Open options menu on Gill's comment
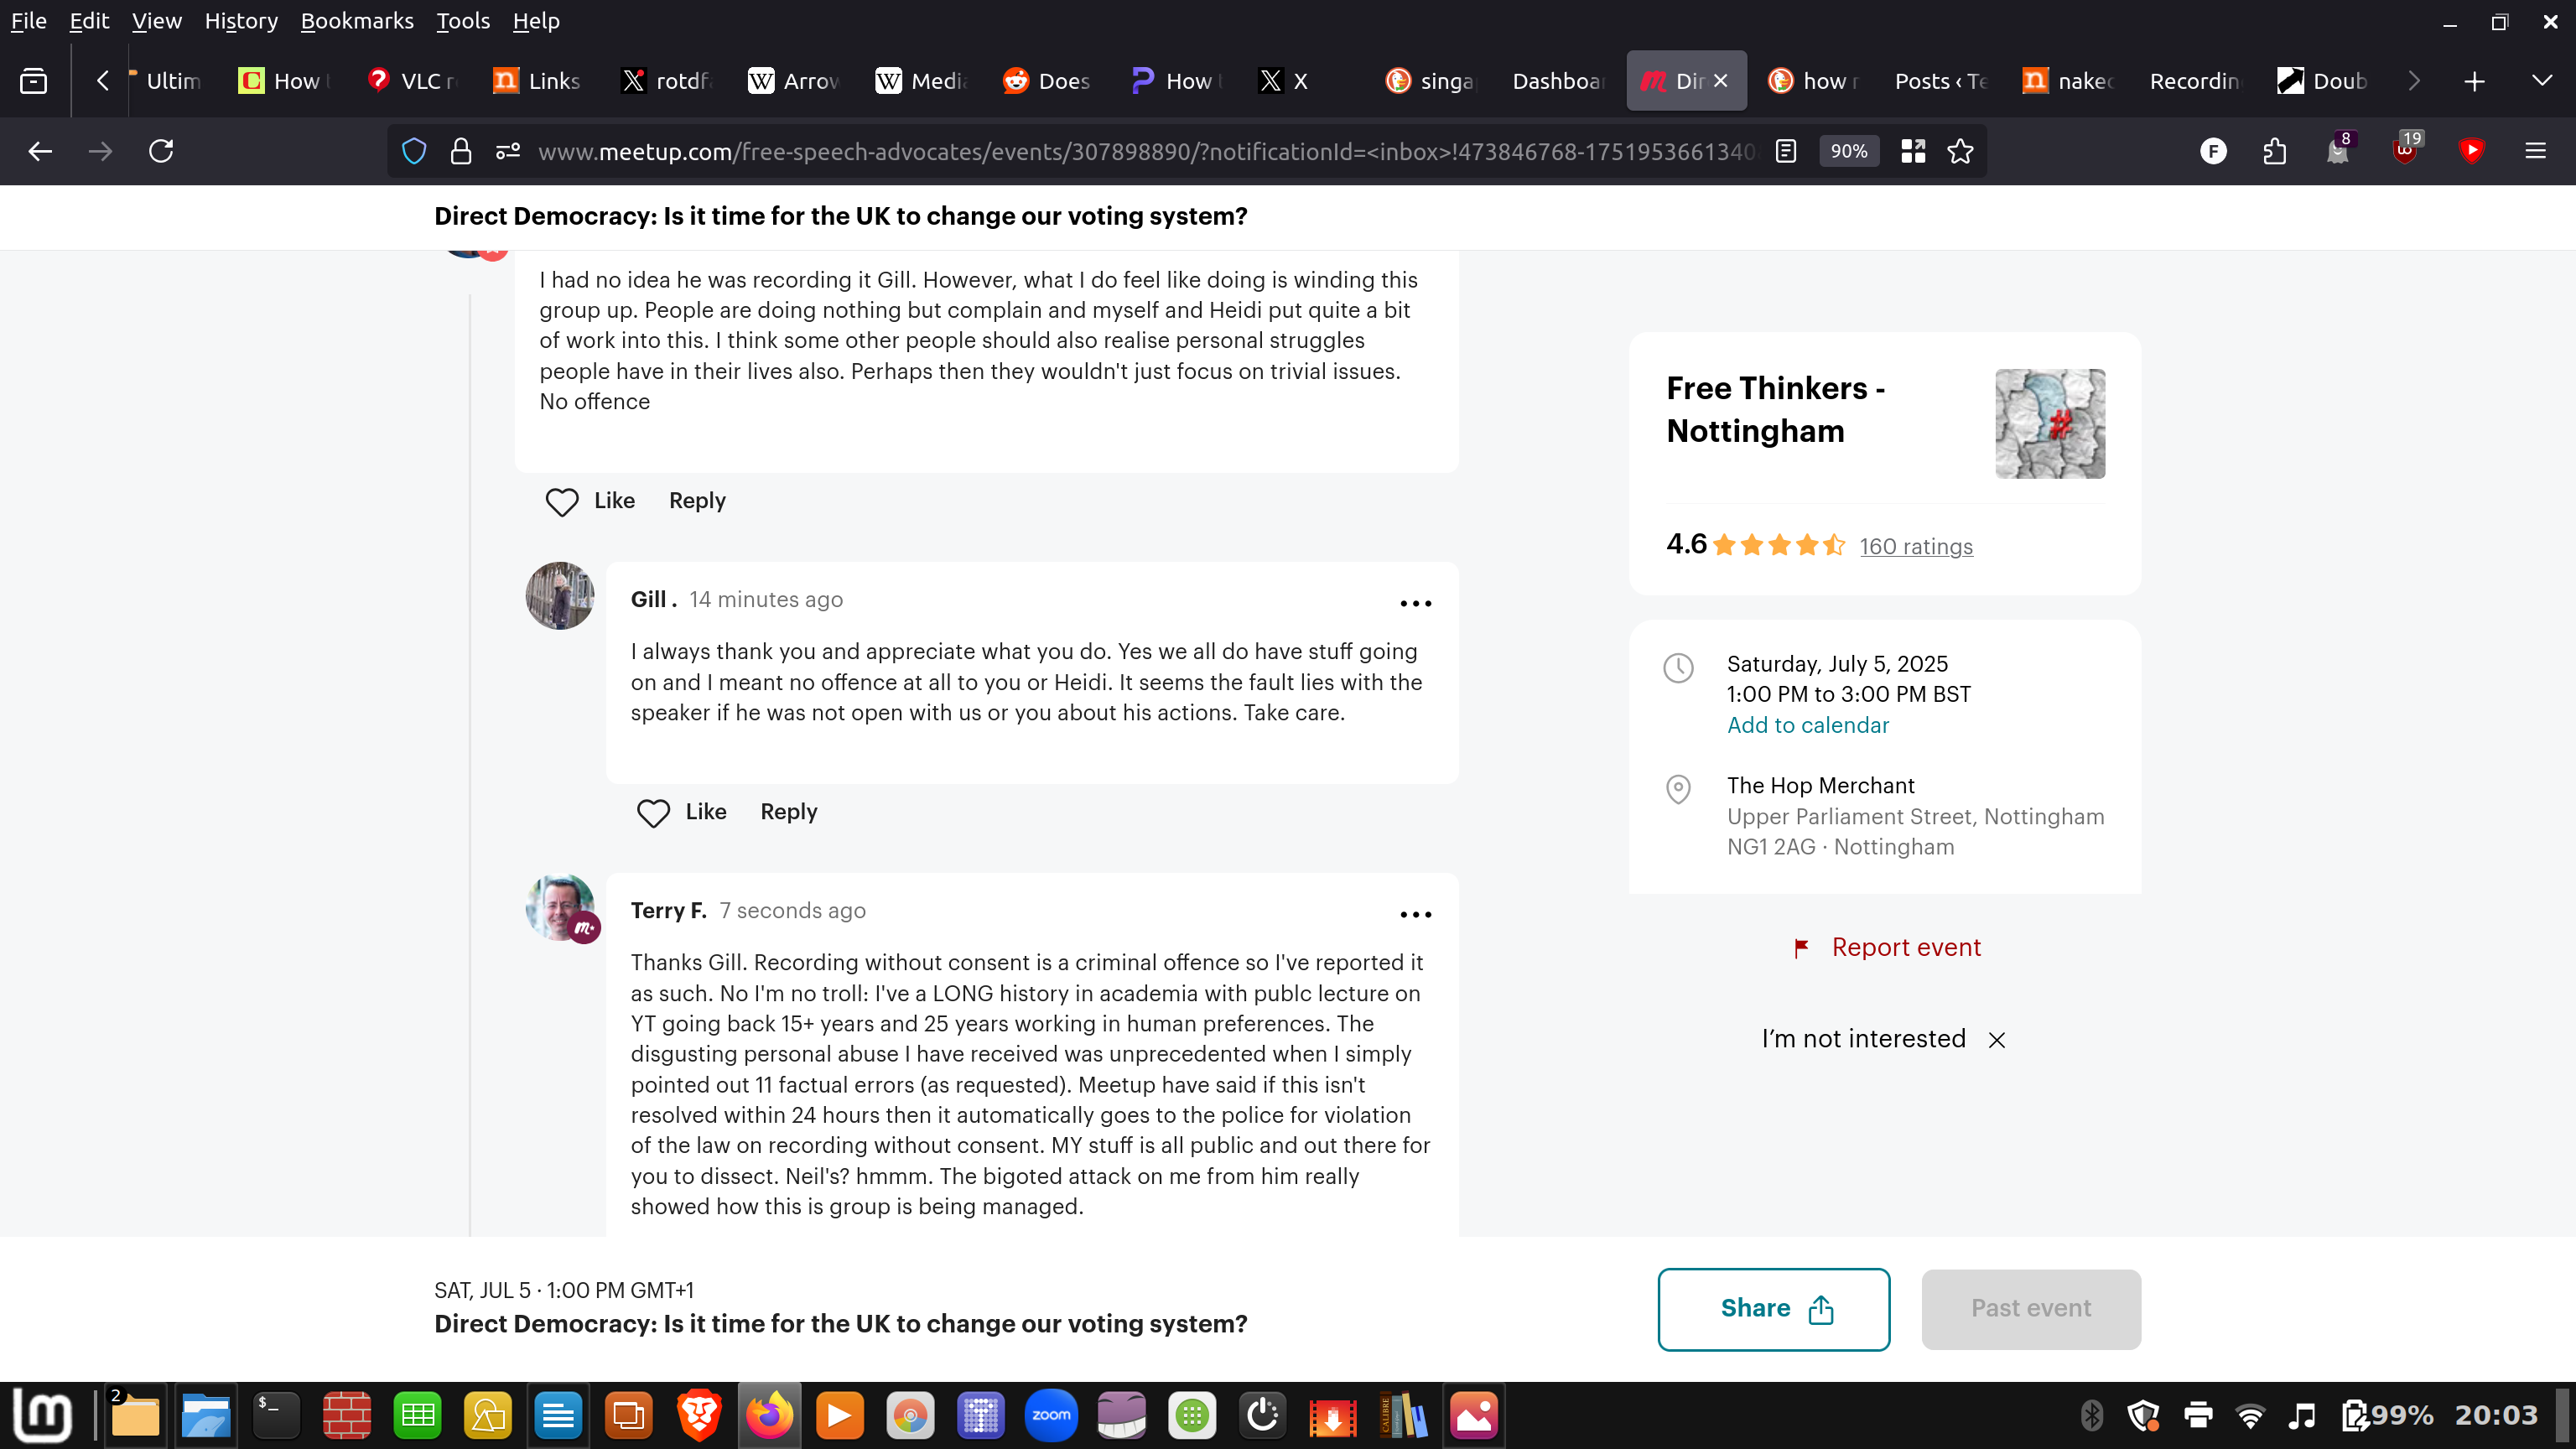Screen dimensions: 2576x1449 point(1415,603)
